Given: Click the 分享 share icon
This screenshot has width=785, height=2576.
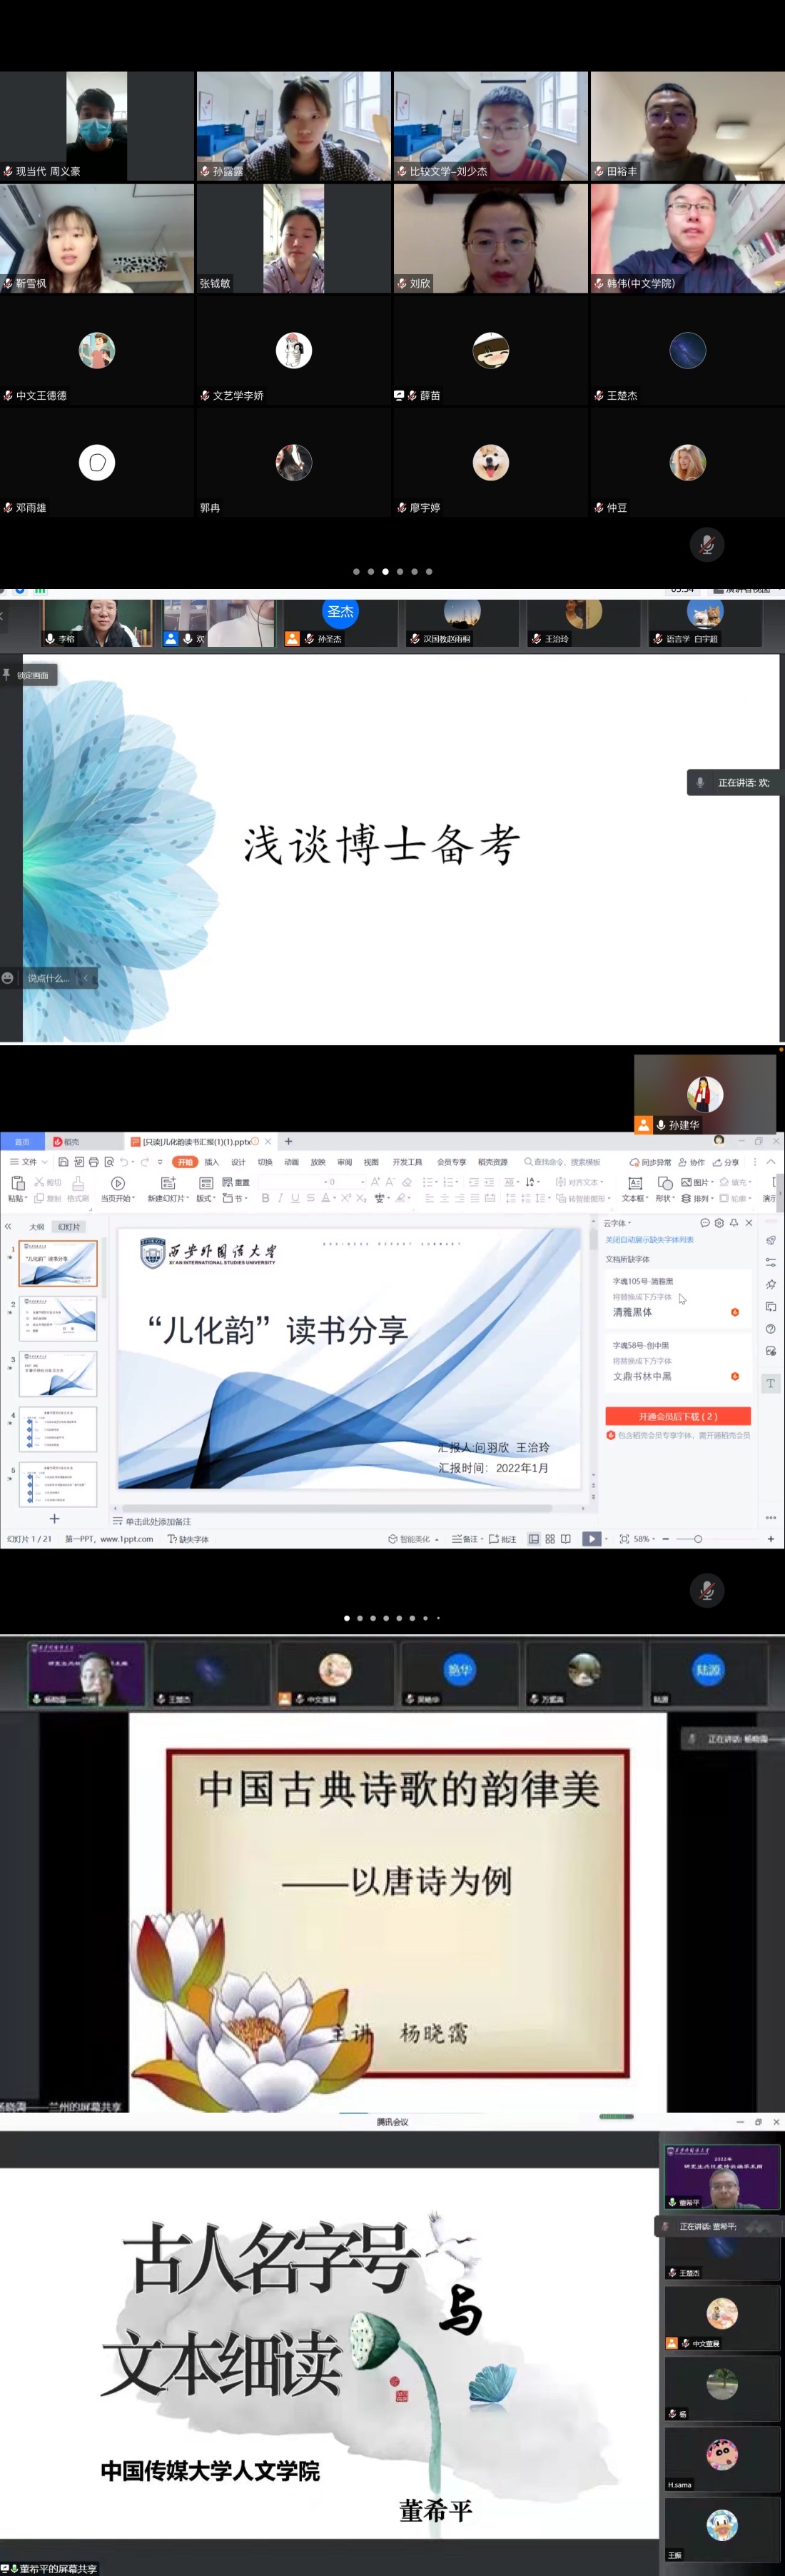Looking at the screenshot, I should click(x=725, y=1162).
